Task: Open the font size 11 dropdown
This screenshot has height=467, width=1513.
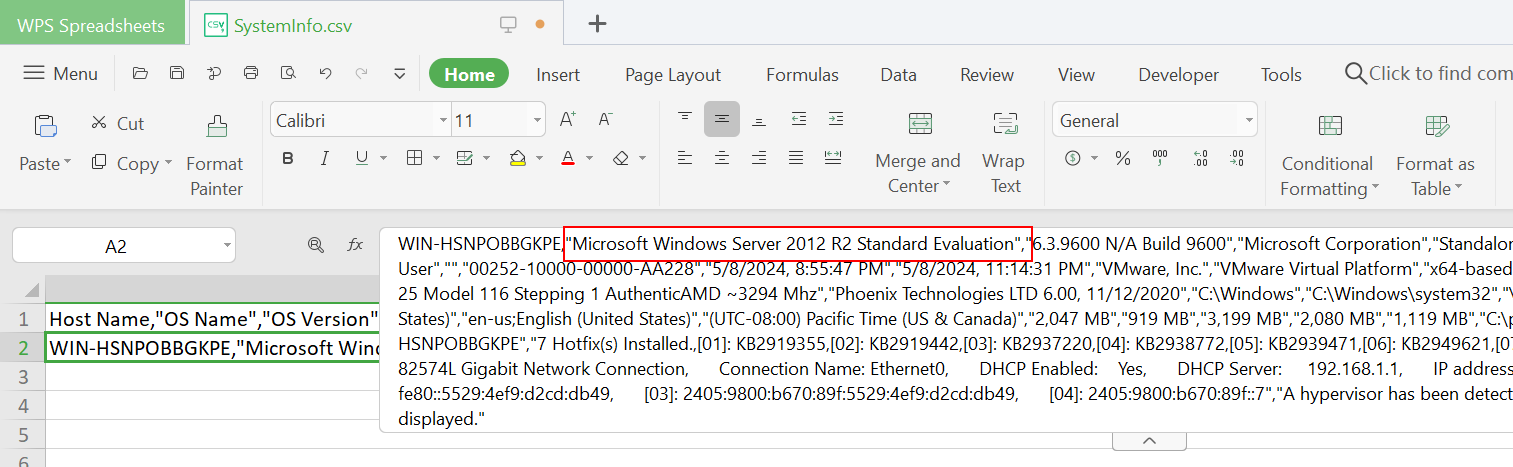Action: [x=537, y=120]
